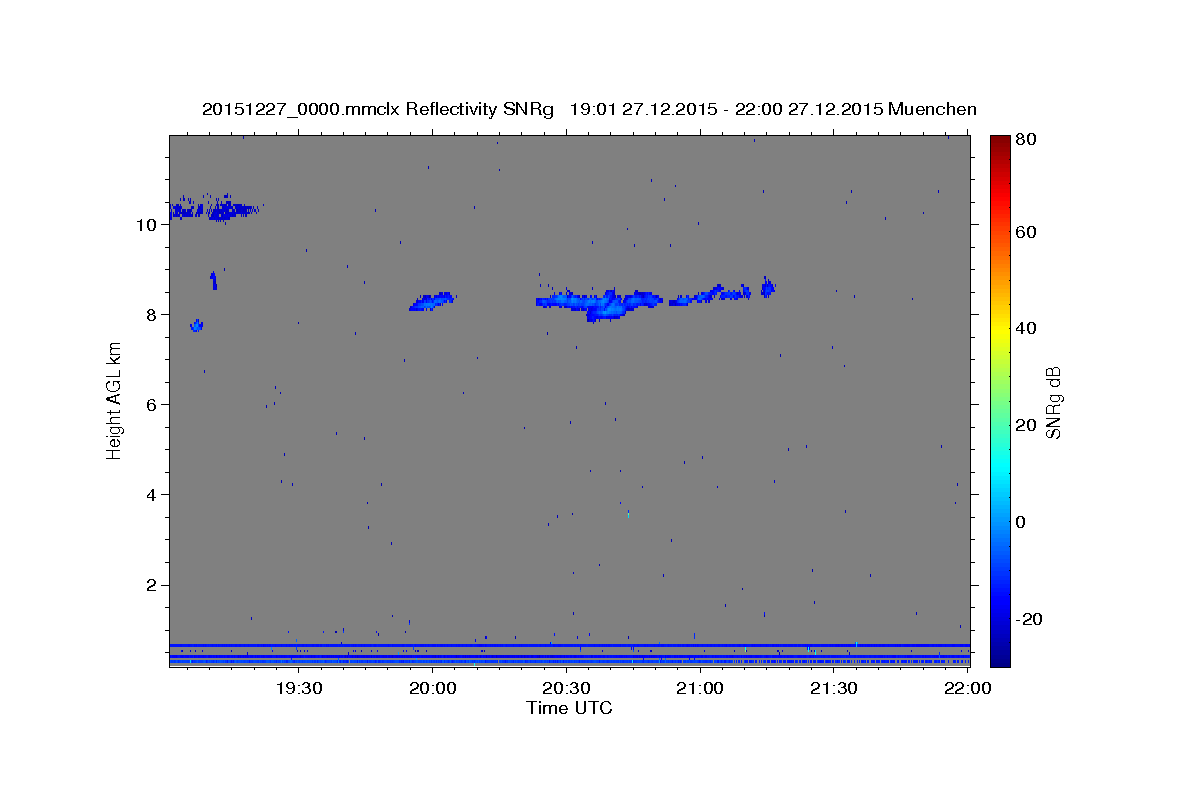This screenshot has width=1200, height=800.
Task: Click the plot title text starting with 20151227_0000.mmclx
Action: pyautogui.click(x=589, y=109)
